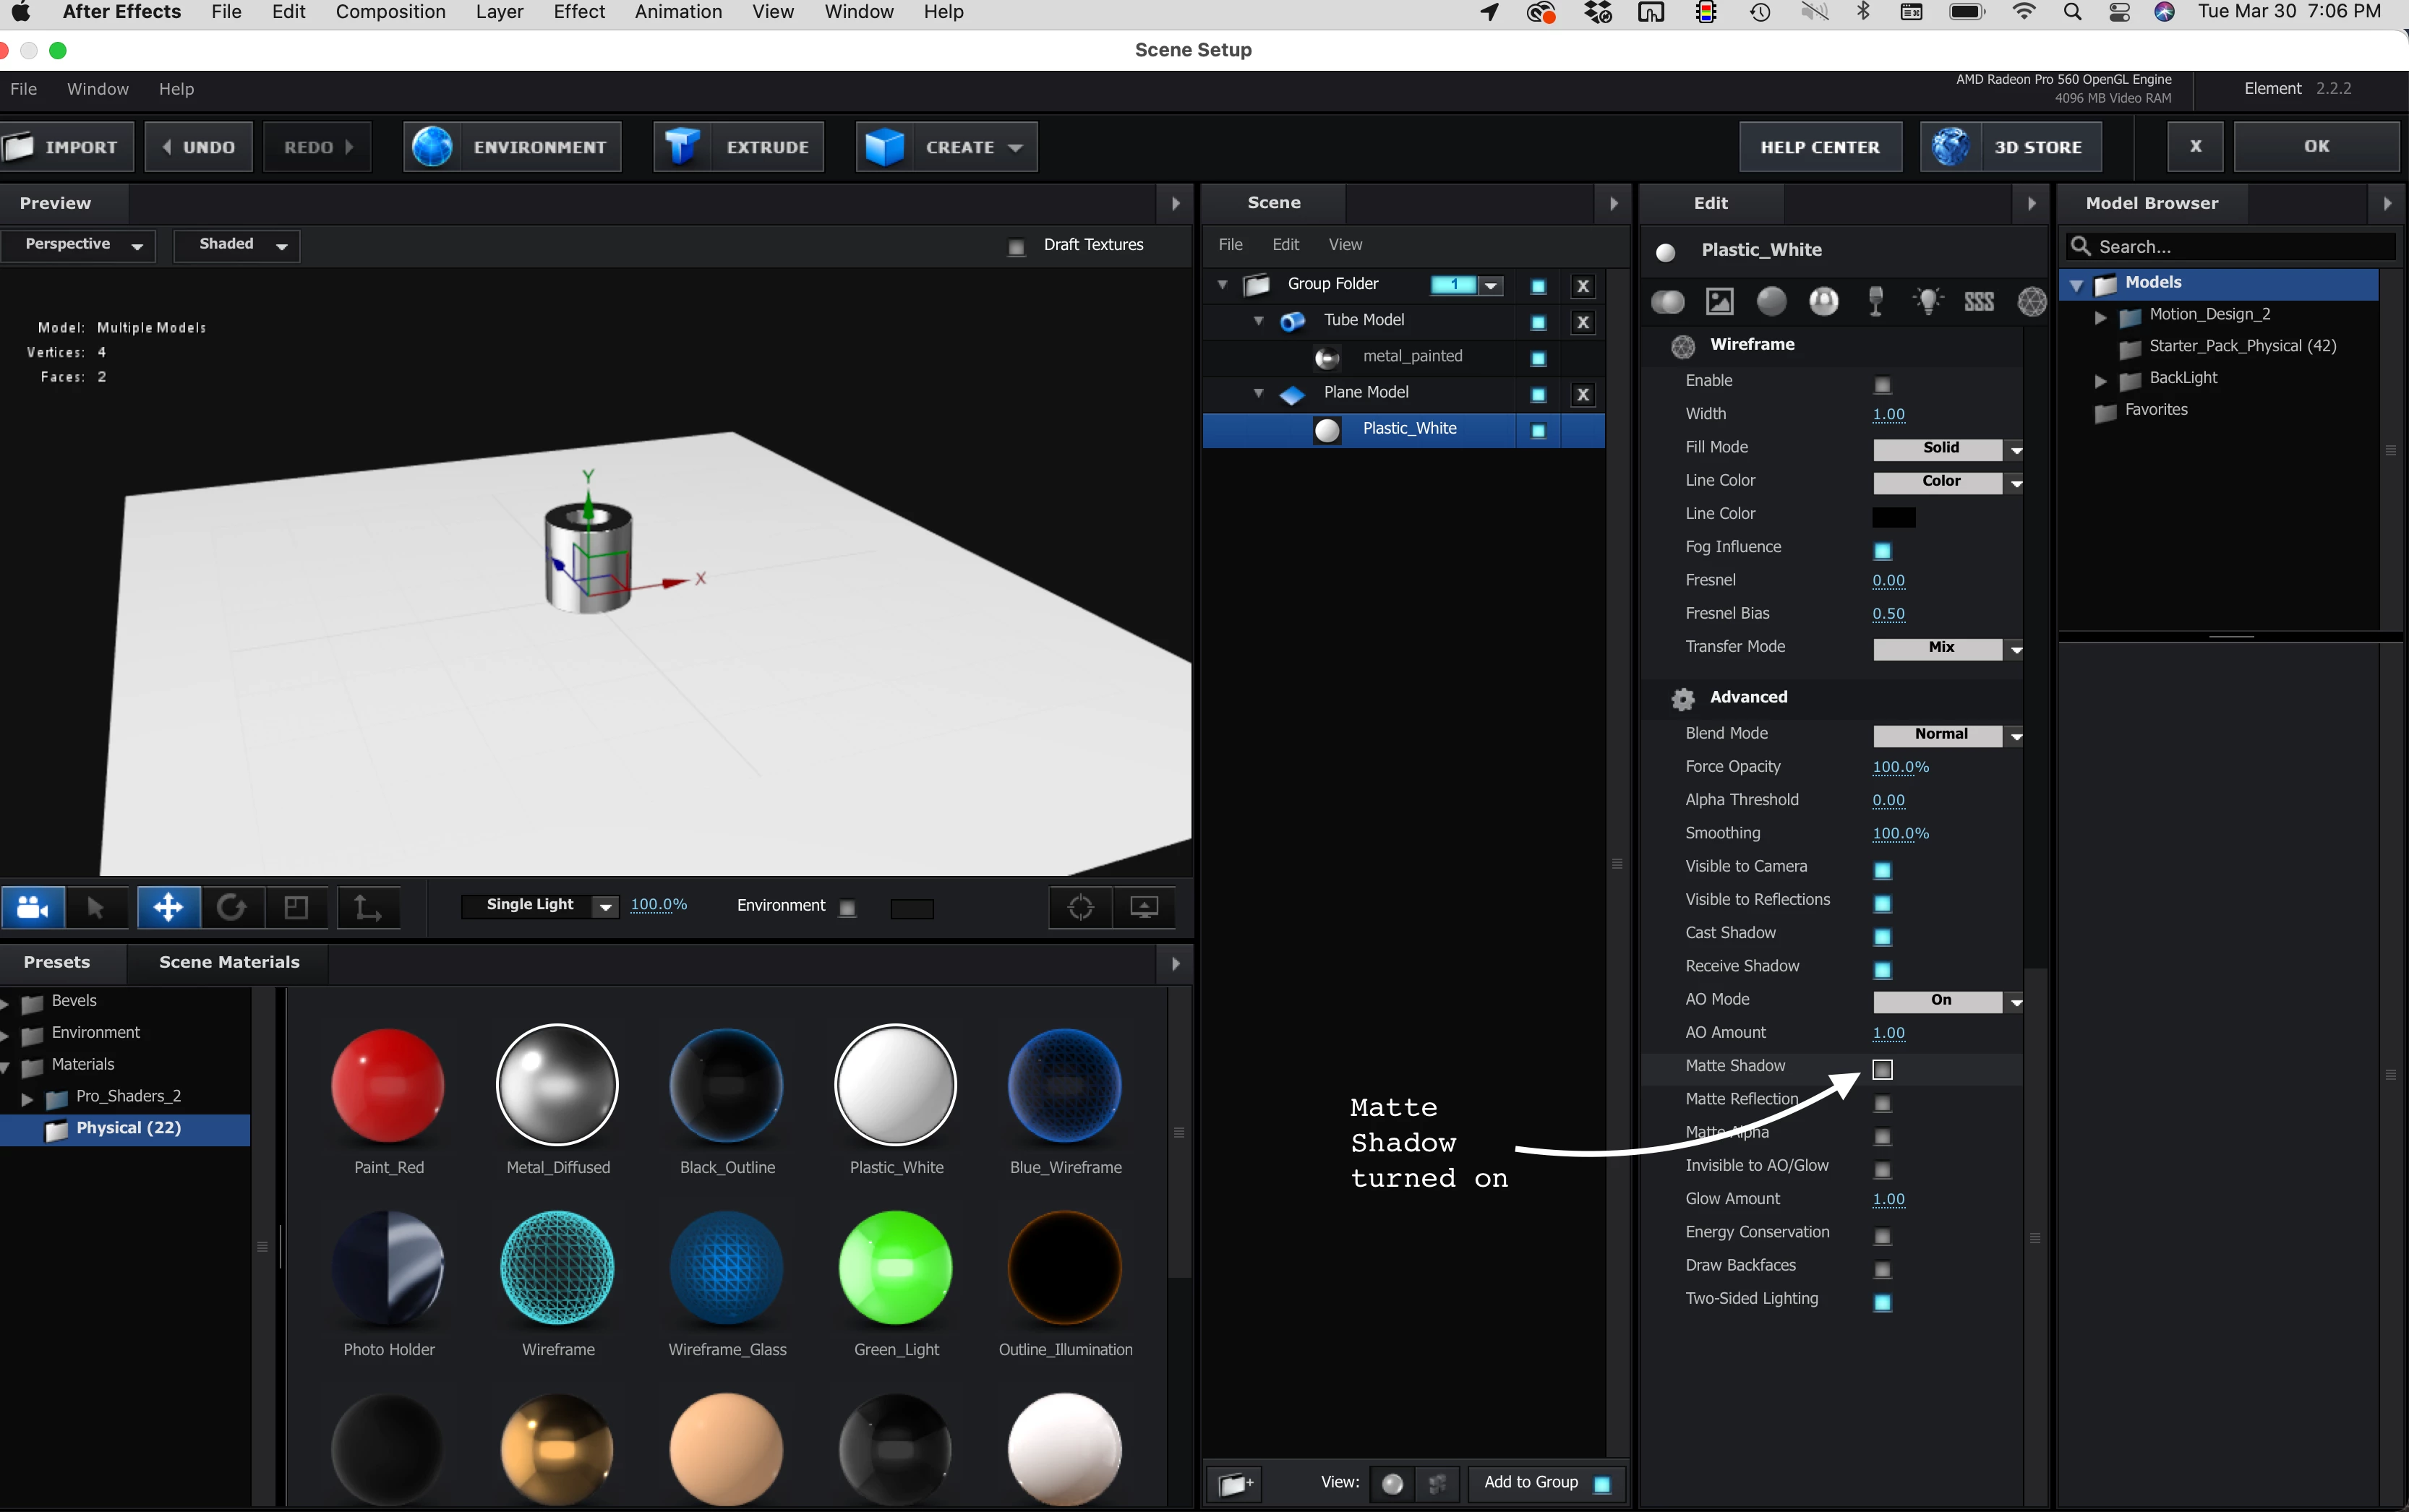This screenshot has width=2409, height=1512.
Task: Select the rotate tool in preview toolbar
Action: coord(232,907)
